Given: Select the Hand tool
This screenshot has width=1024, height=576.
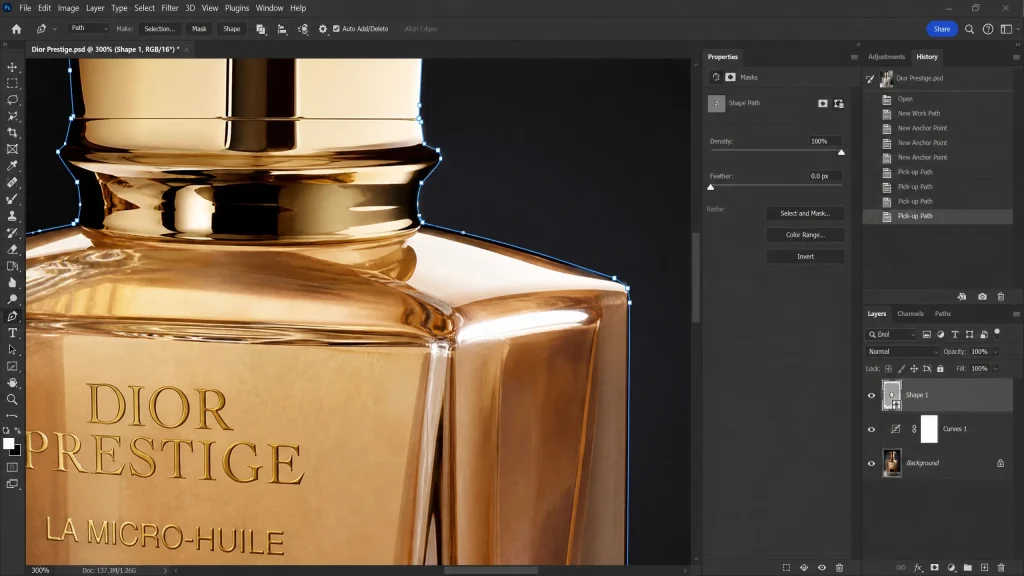Looking at the screenshot, I should pyautogui.click(x=12, y=383).
